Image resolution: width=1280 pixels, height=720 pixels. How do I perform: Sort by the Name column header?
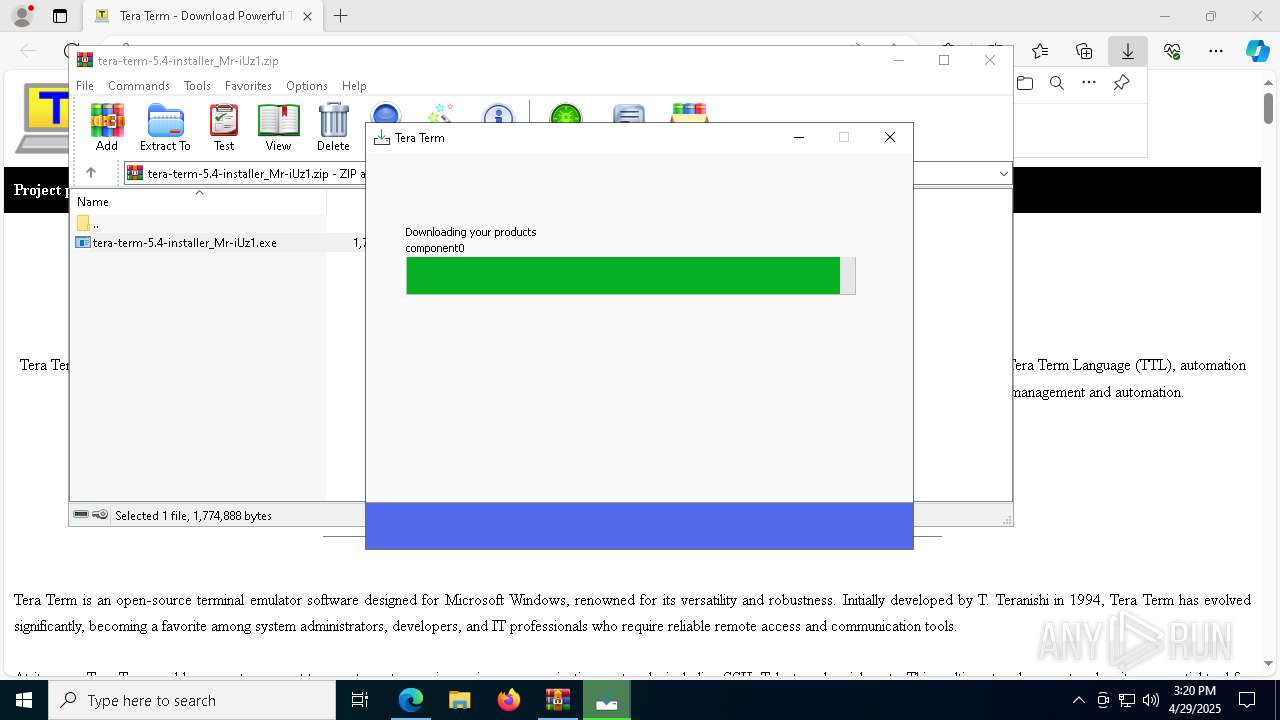pyautogui.click(x=198, y=201)
